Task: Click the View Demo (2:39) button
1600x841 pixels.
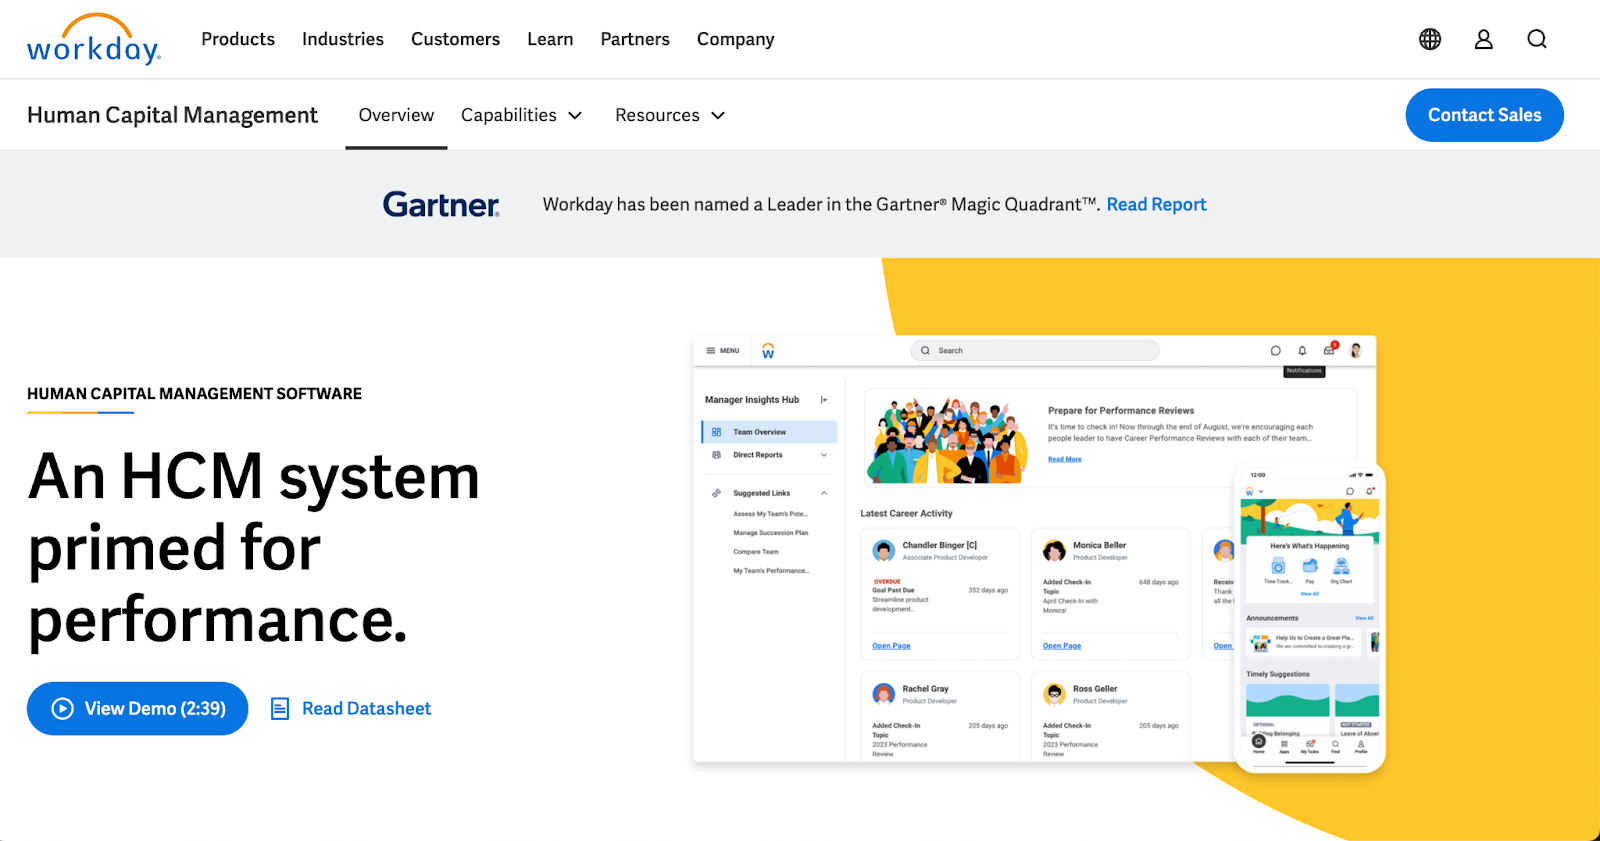Action: pos(137,709)
